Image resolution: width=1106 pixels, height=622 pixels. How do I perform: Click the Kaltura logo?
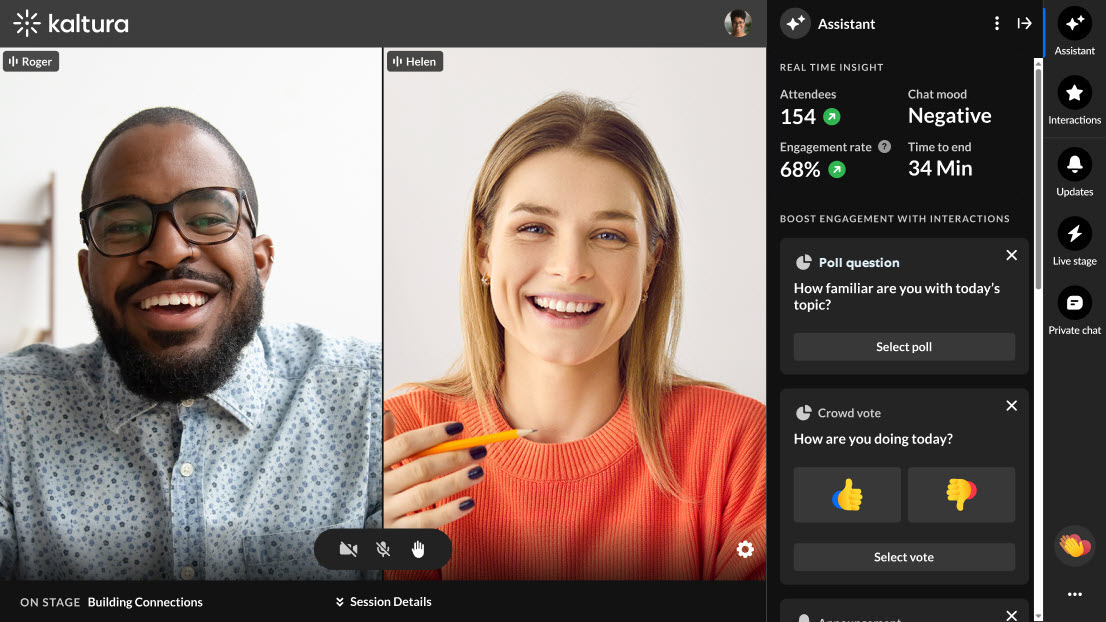(x=71, y=23)
